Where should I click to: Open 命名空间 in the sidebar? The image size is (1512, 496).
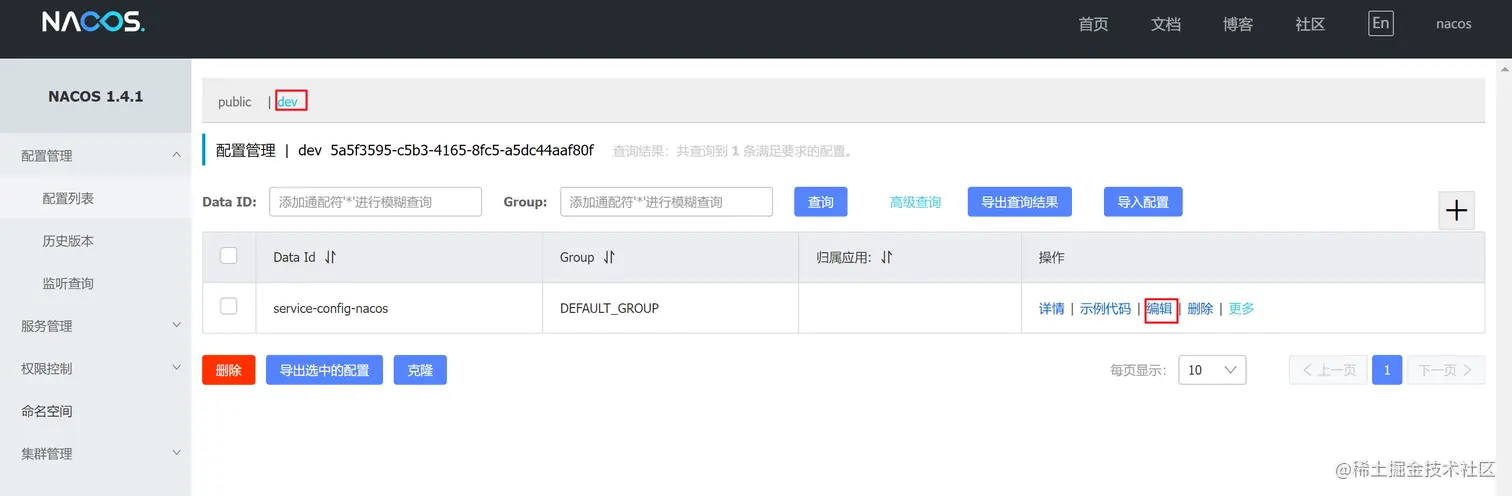(47, 411)
